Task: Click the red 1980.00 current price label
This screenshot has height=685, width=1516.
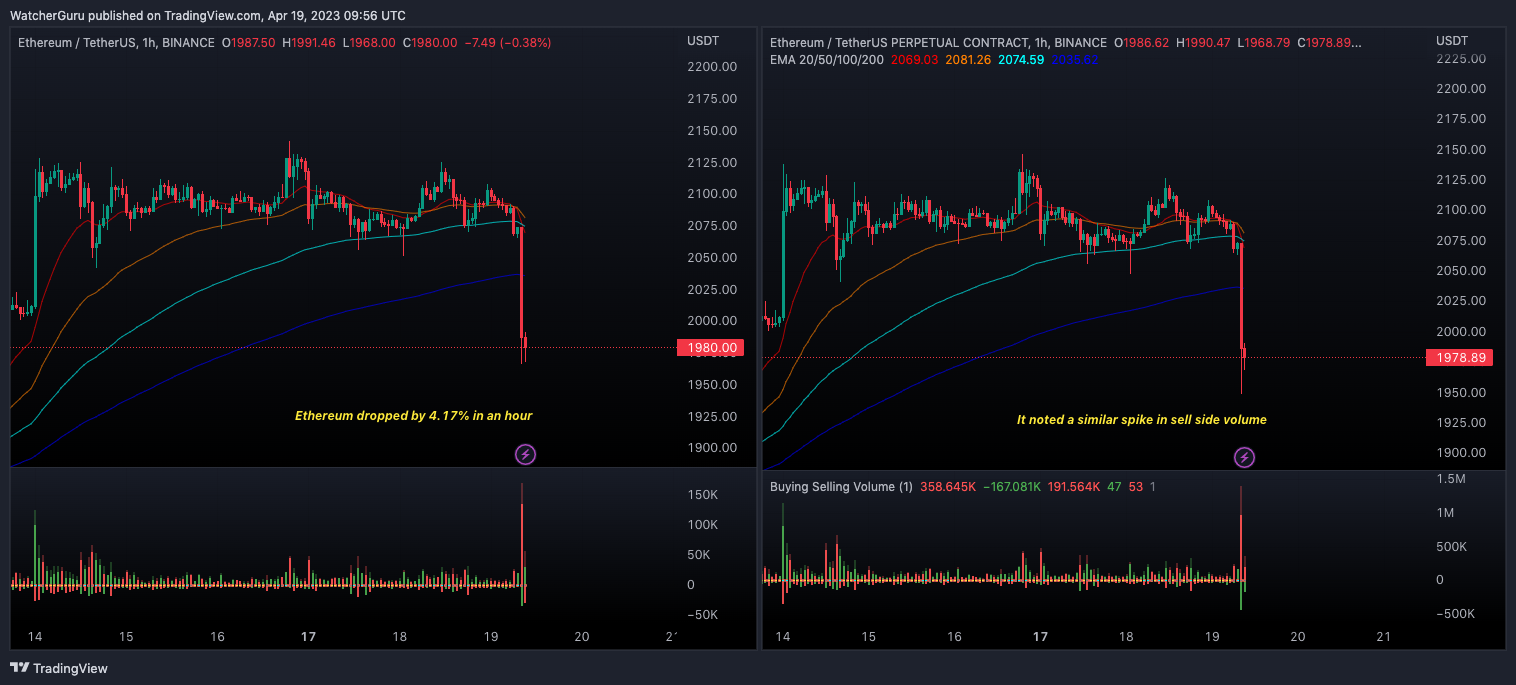Action: coord(710,348)
